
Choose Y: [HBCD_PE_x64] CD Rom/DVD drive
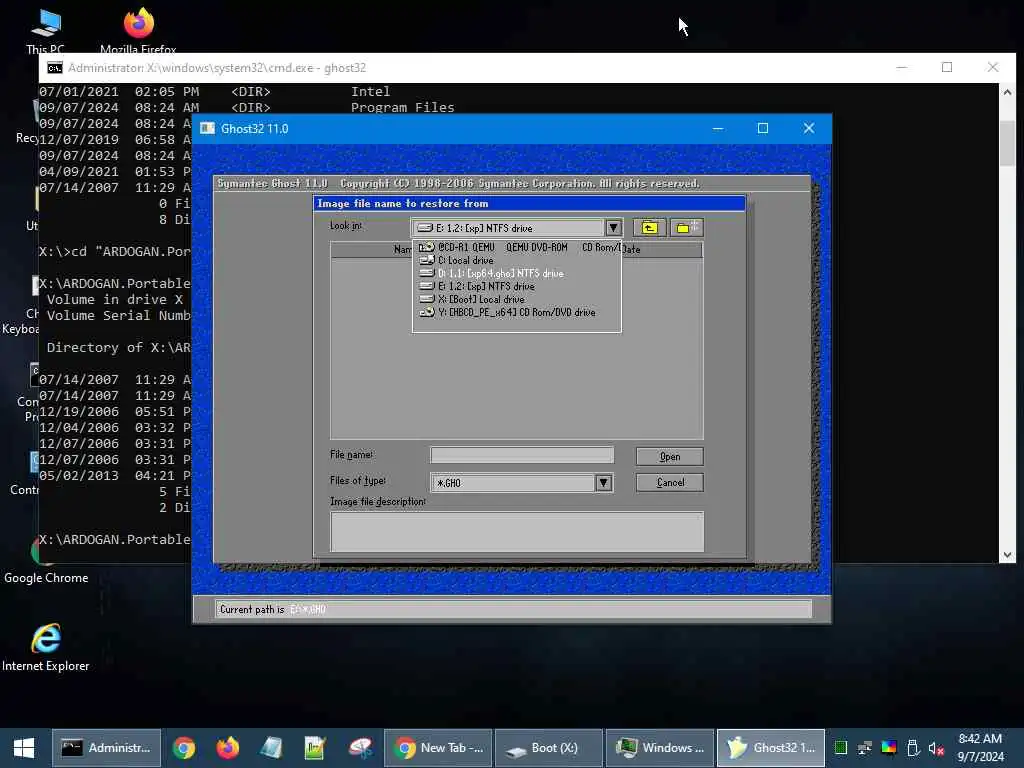(x=517, y=312)
